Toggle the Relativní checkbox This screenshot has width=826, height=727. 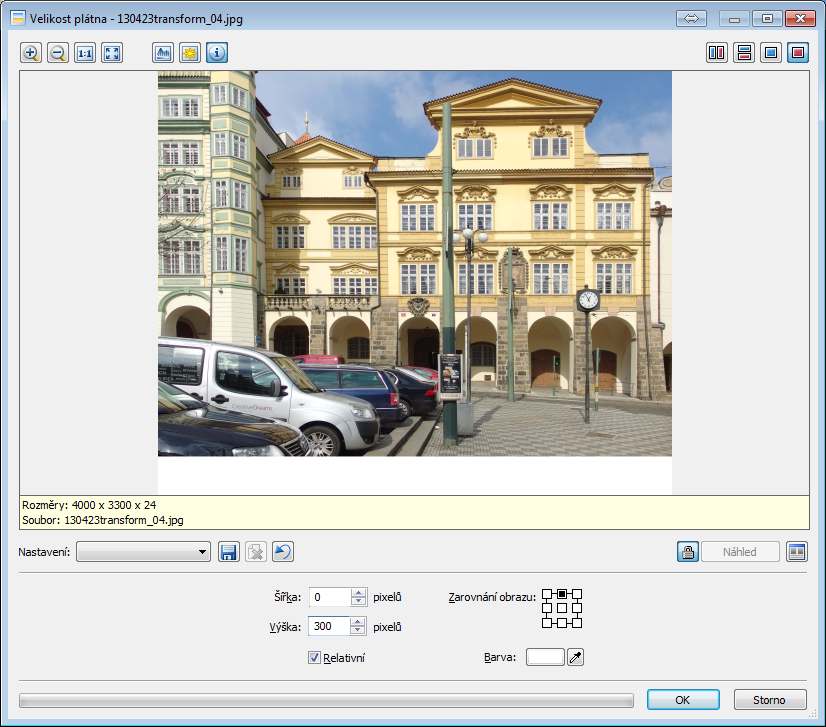point(315,657)
